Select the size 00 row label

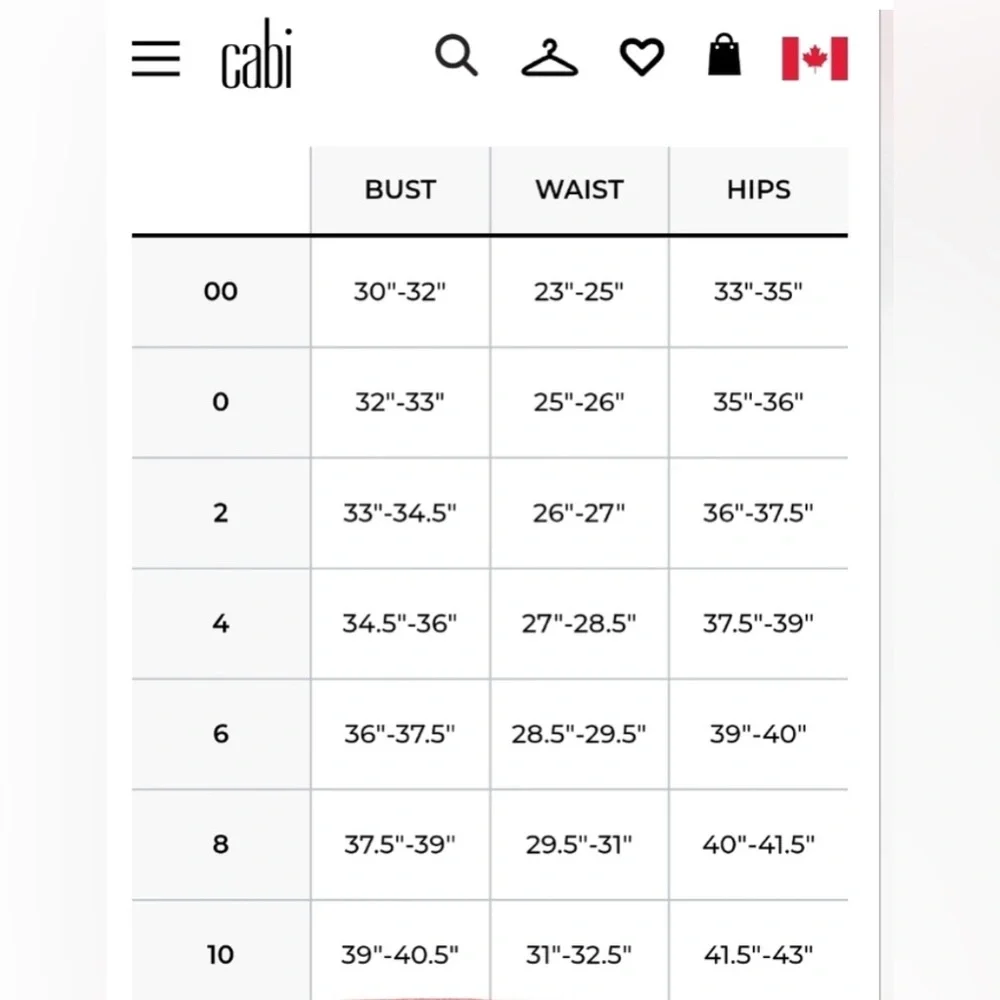point(220,292)
